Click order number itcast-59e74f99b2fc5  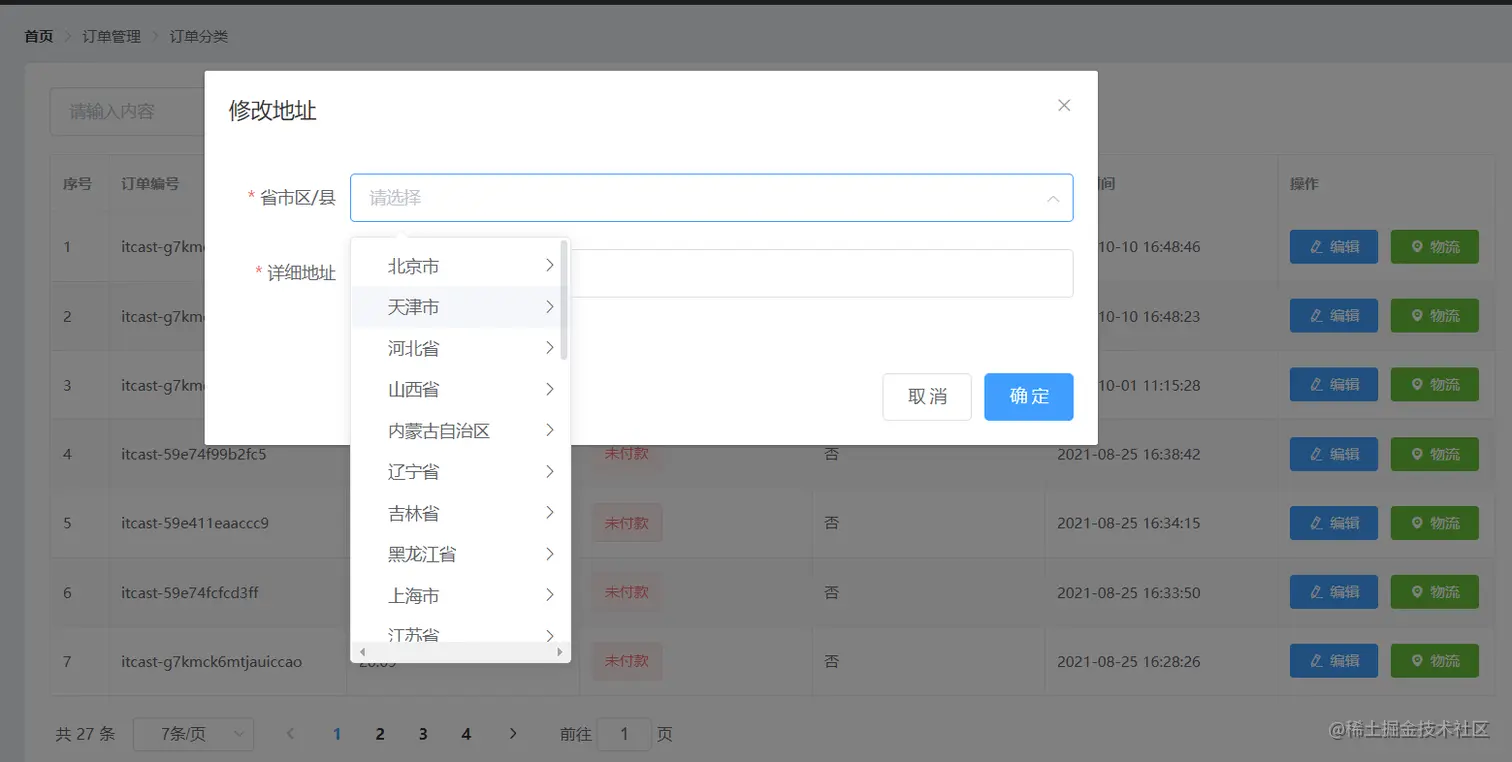point(194,454)
